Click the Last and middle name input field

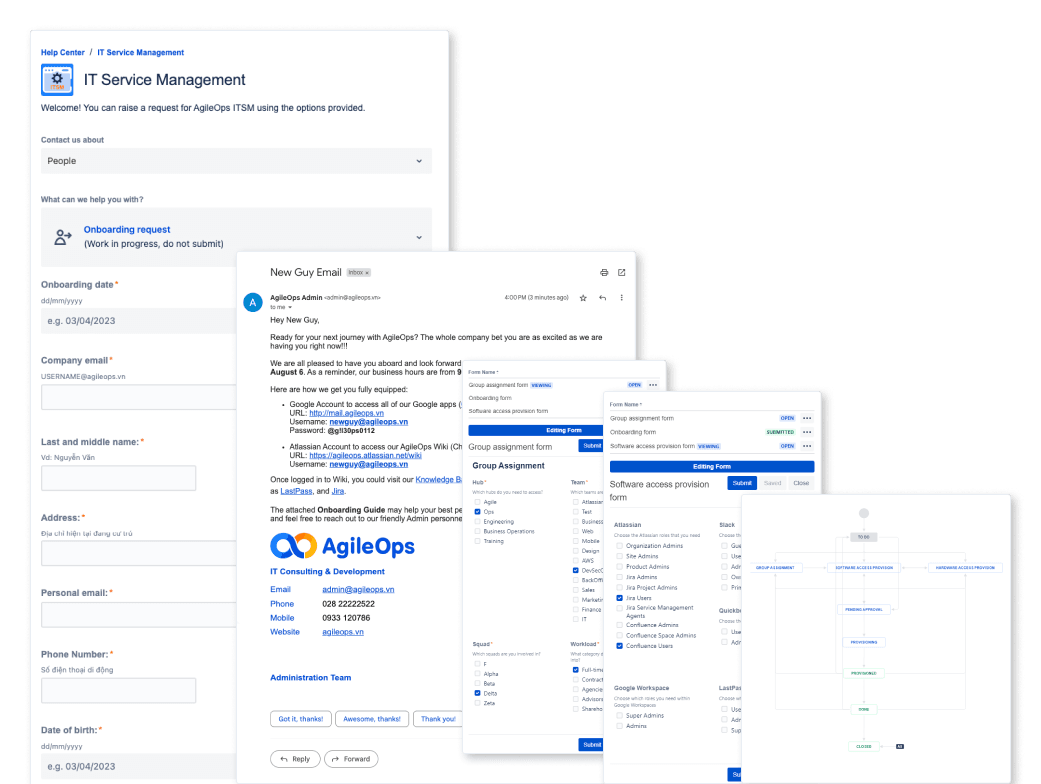click(118, 478)
